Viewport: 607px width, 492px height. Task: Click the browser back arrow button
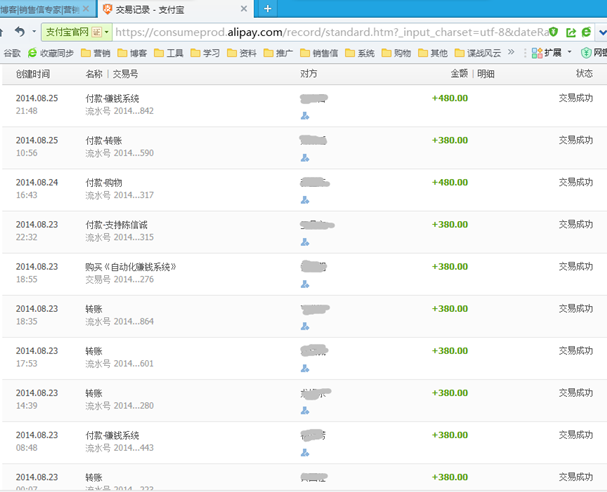tap(19, 31)
